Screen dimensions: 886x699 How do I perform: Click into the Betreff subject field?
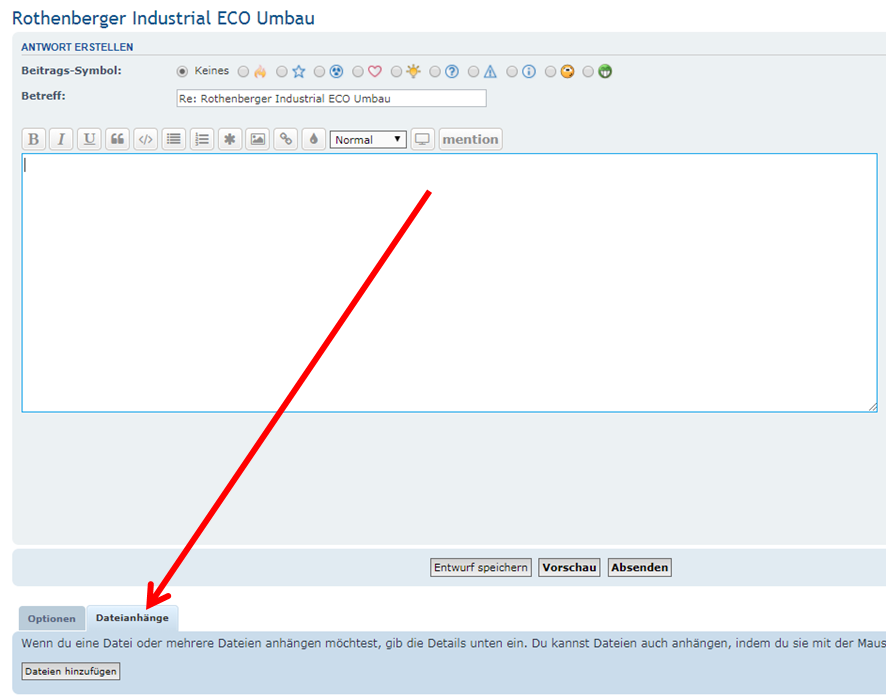(331, 98)
